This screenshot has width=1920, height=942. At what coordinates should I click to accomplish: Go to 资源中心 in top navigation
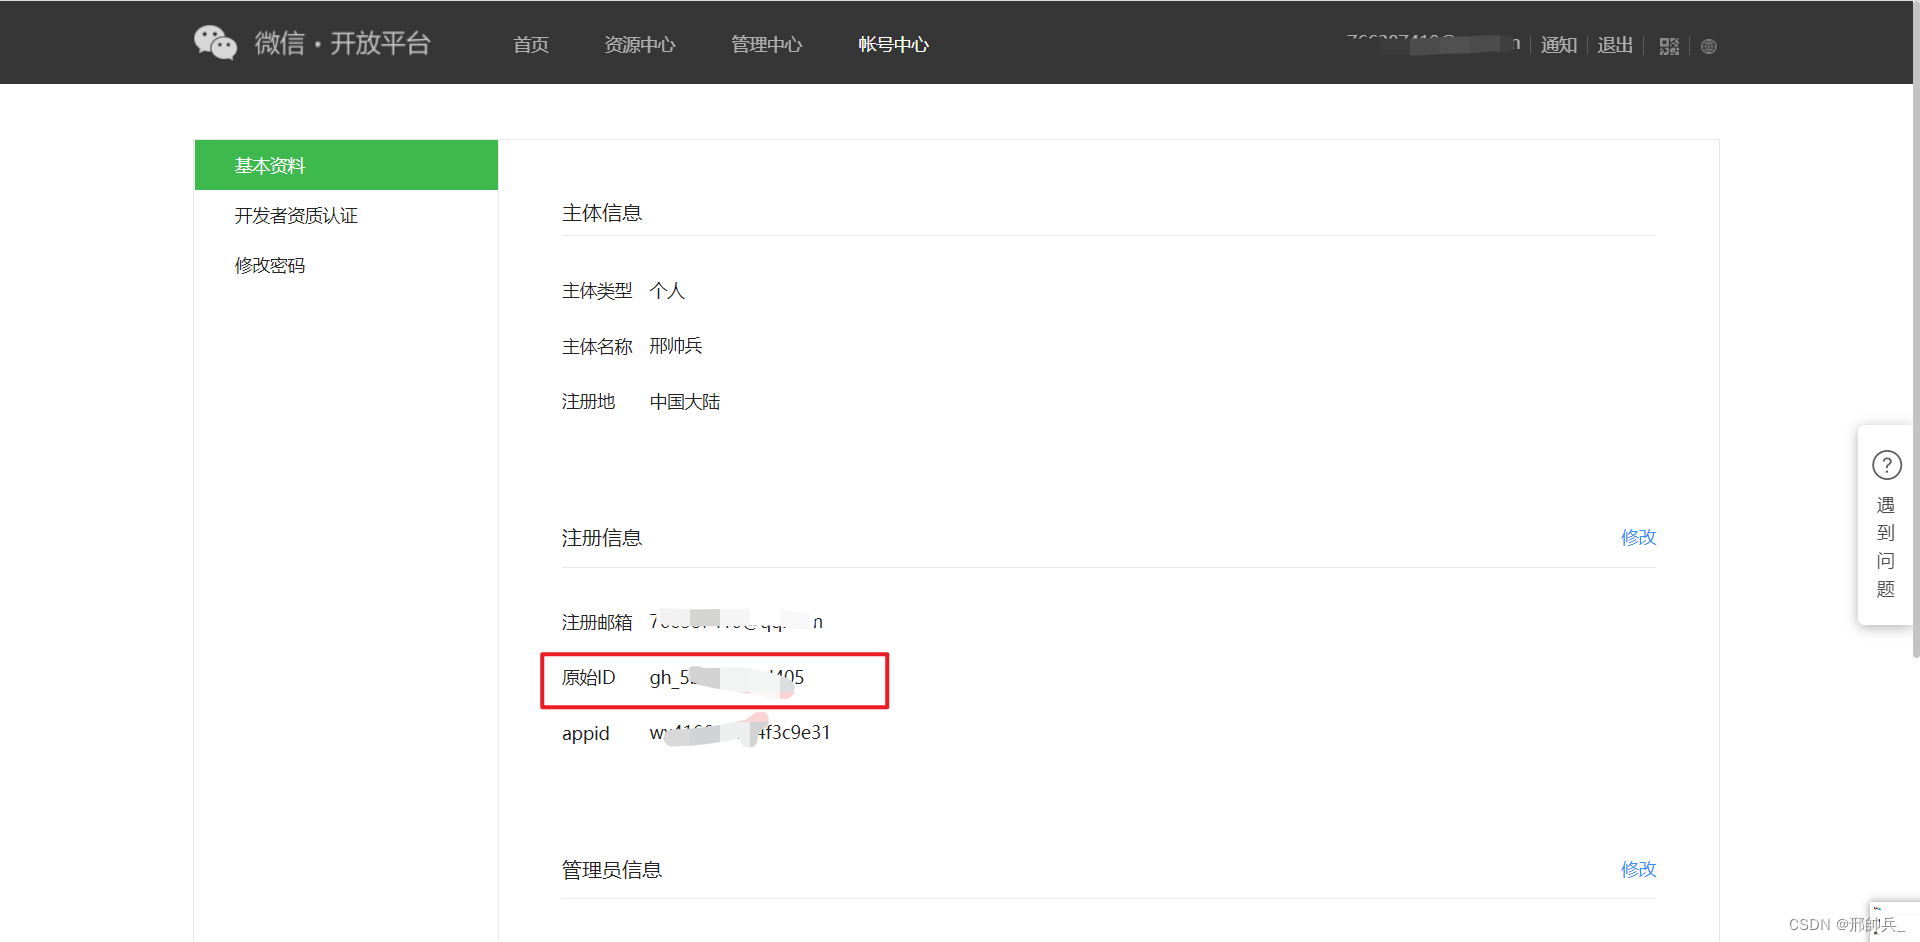tap(640, 44)
